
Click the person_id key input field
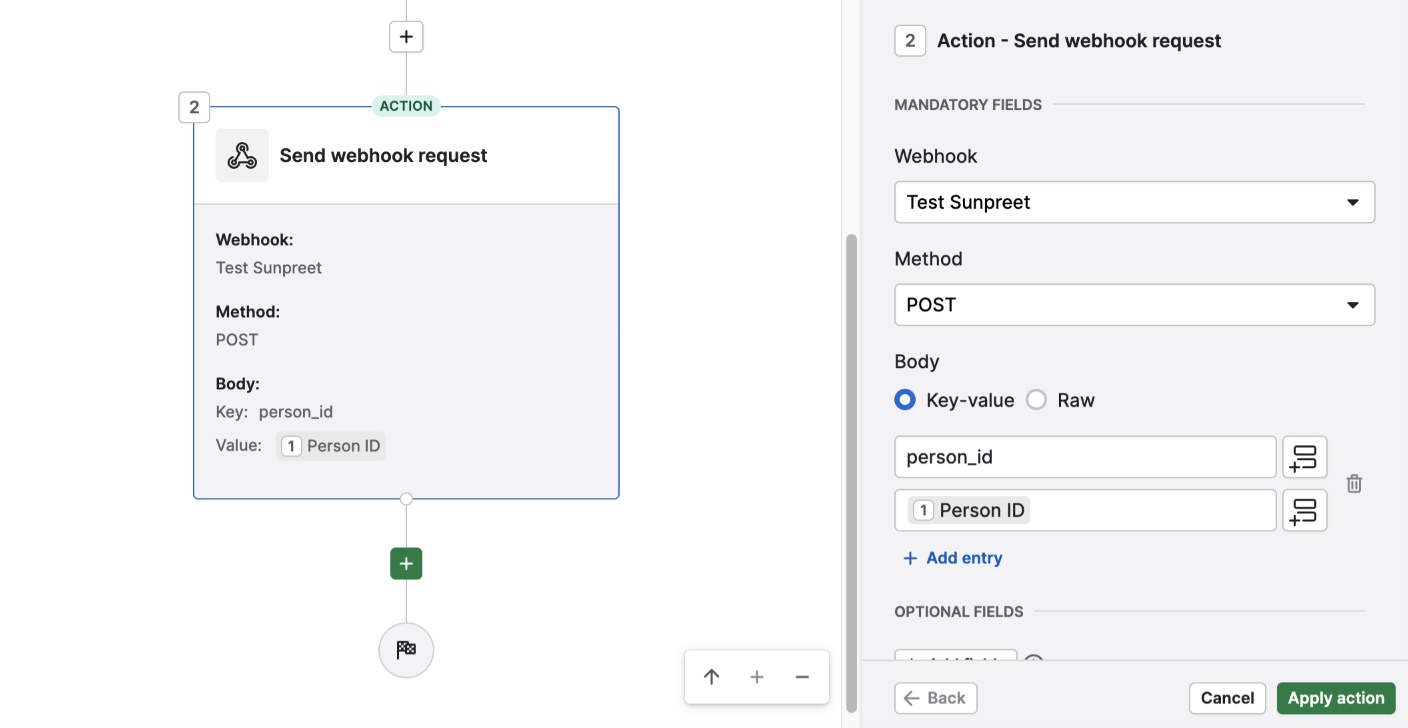tap(1085, 457)
